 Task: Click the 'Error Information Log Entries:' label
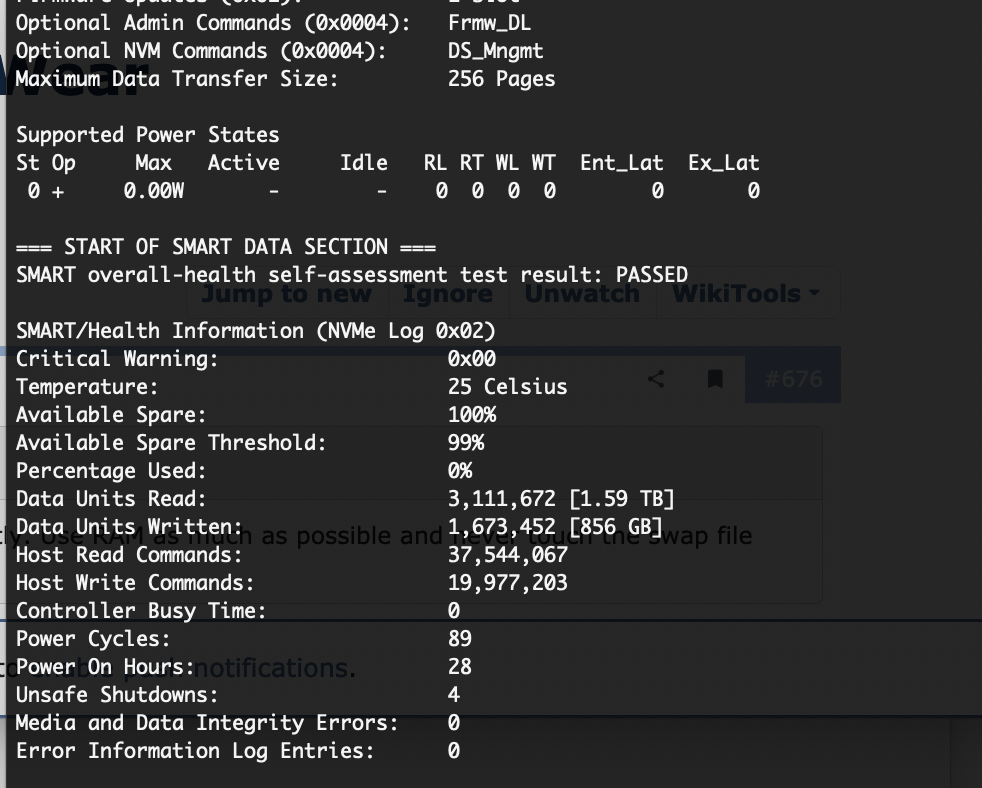[195, 750]
